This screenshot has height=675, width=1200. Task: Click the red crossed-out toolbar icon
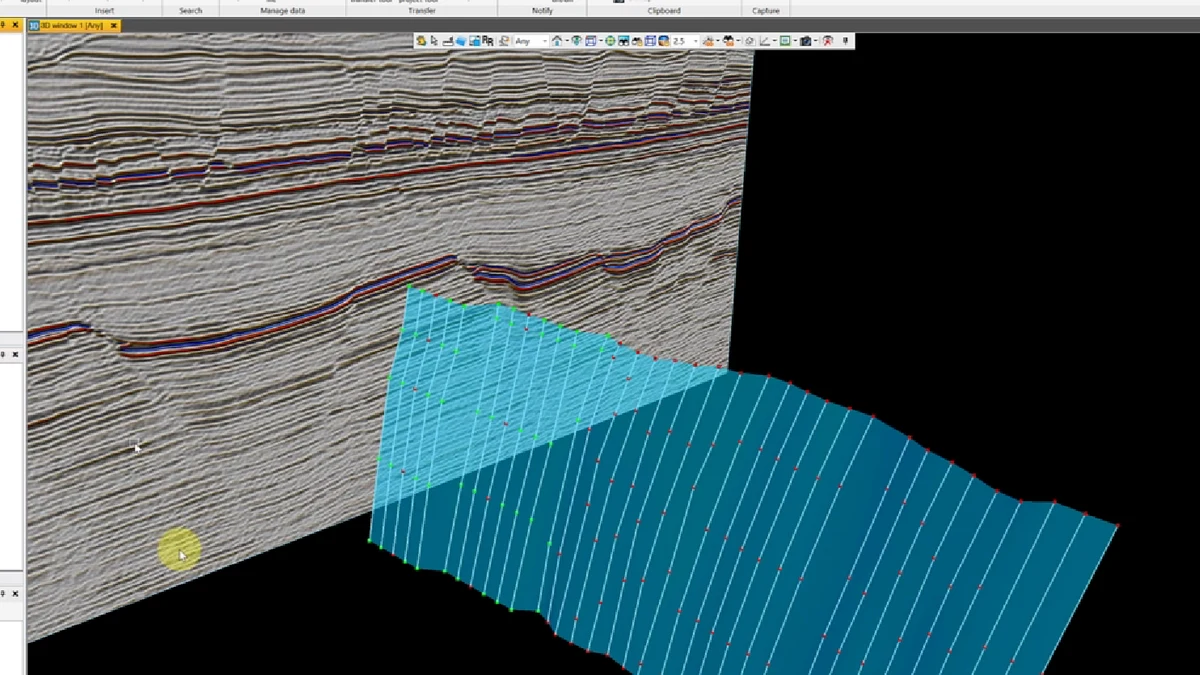pos(826,41)
